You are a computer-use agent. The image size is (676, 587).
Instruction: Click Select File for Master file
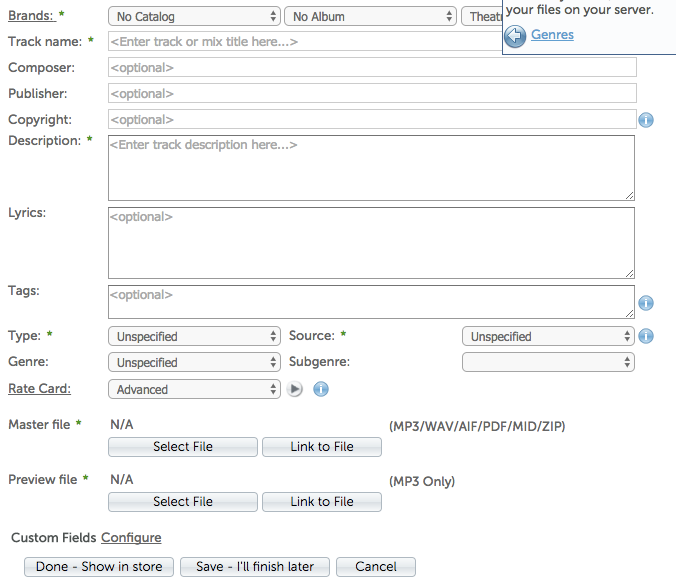(183, 447)
